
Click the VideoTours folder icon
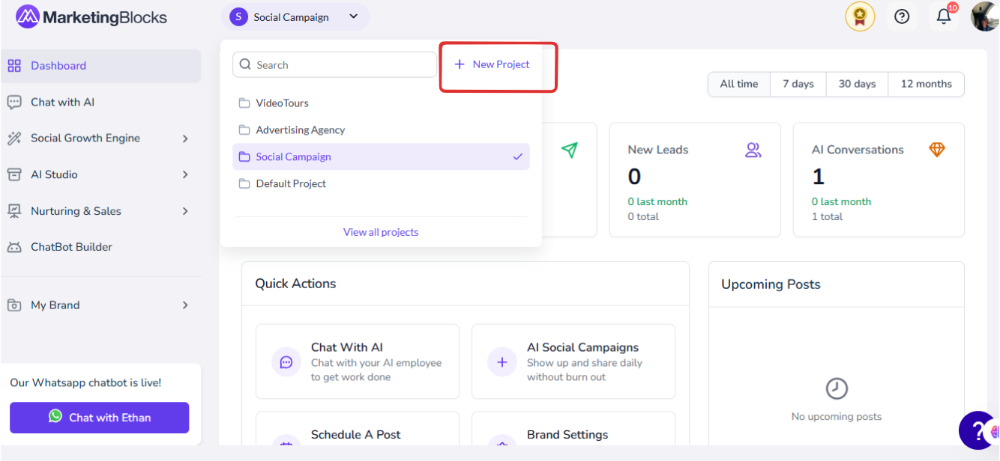244,103
